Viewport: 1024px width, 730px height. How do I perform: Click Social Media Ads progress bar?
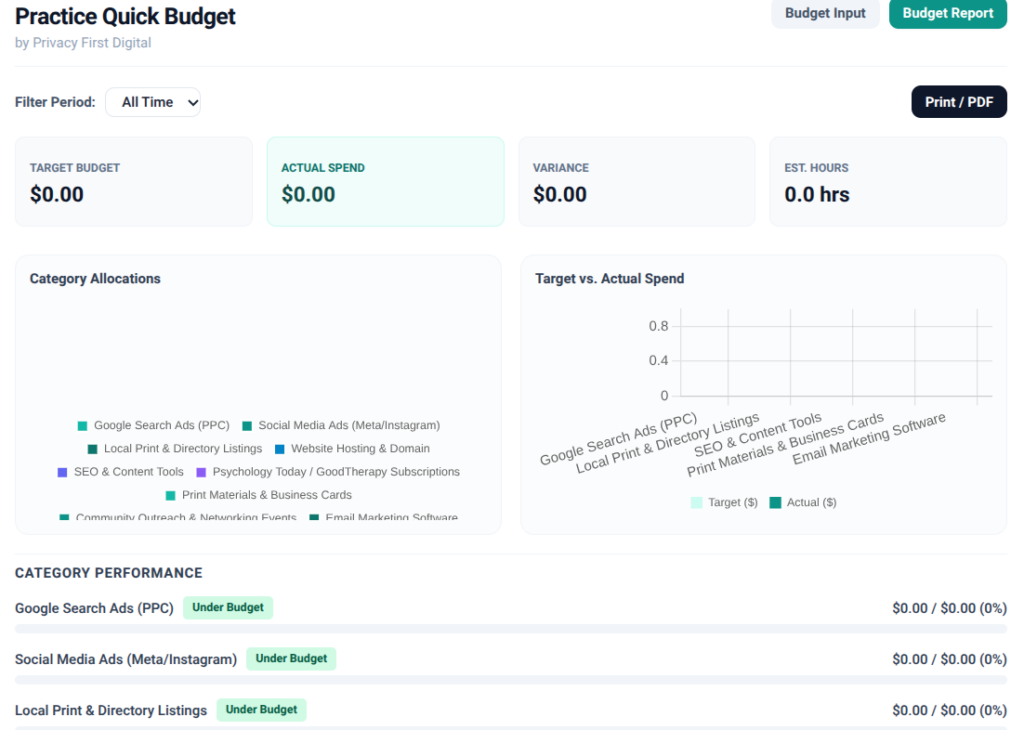pos(511,680)
